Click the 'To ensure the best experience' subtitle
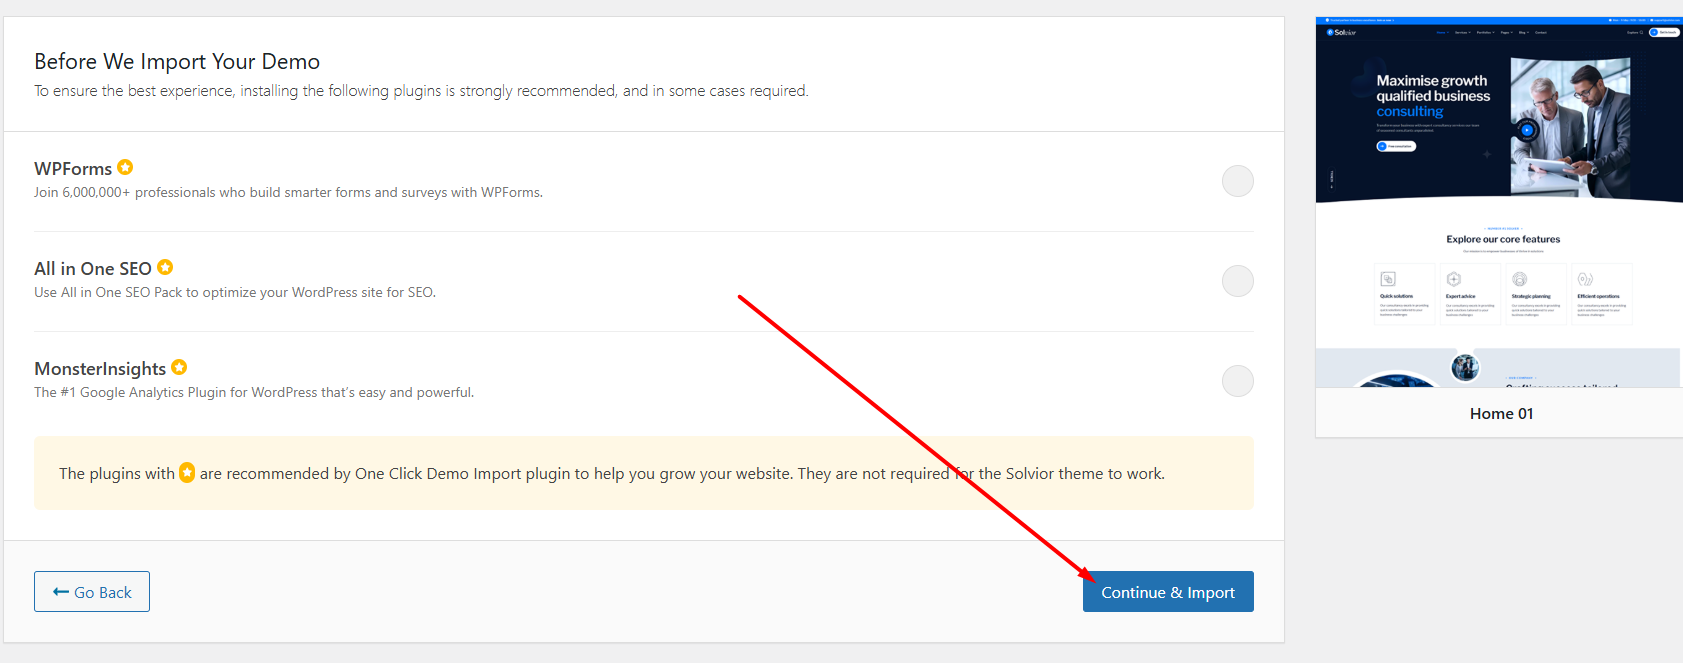This screenshot has width=1683, height=663. (421, 91)
